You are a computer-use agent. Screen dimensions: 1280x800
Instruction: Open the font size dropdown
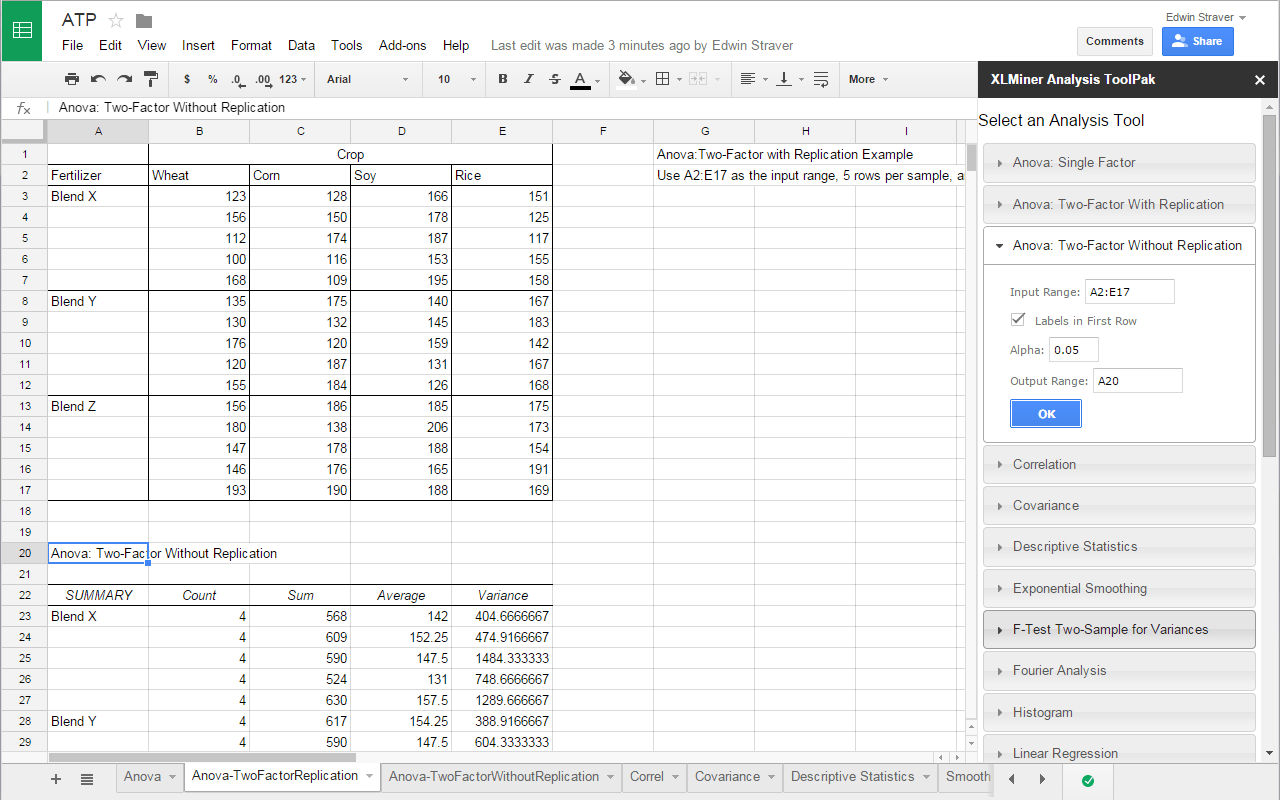(454, 79)
